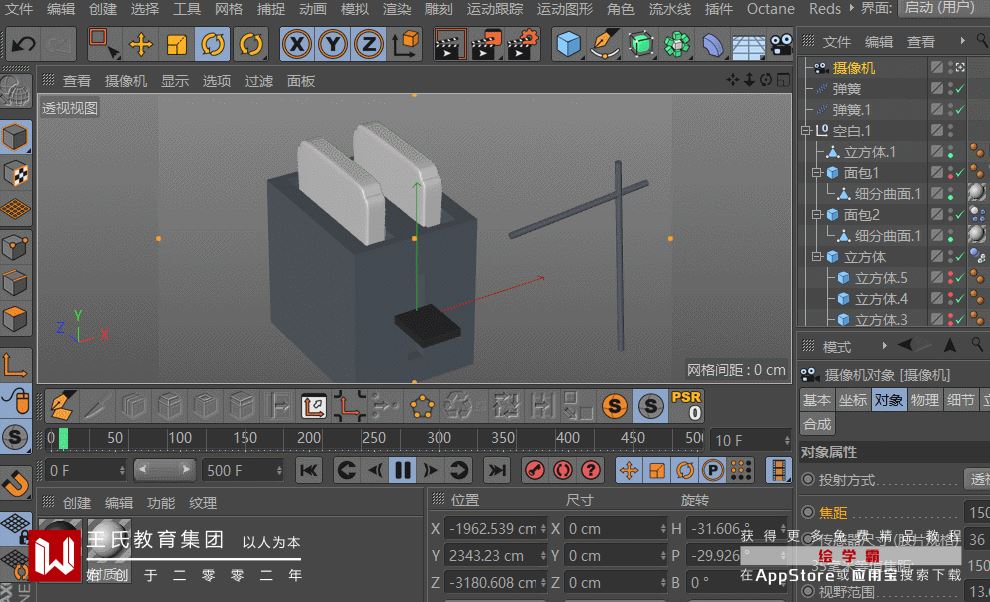This screenshot has height=602, width=990.
Task: Collapse the 面包1 tree node
Action: point(816,172)
